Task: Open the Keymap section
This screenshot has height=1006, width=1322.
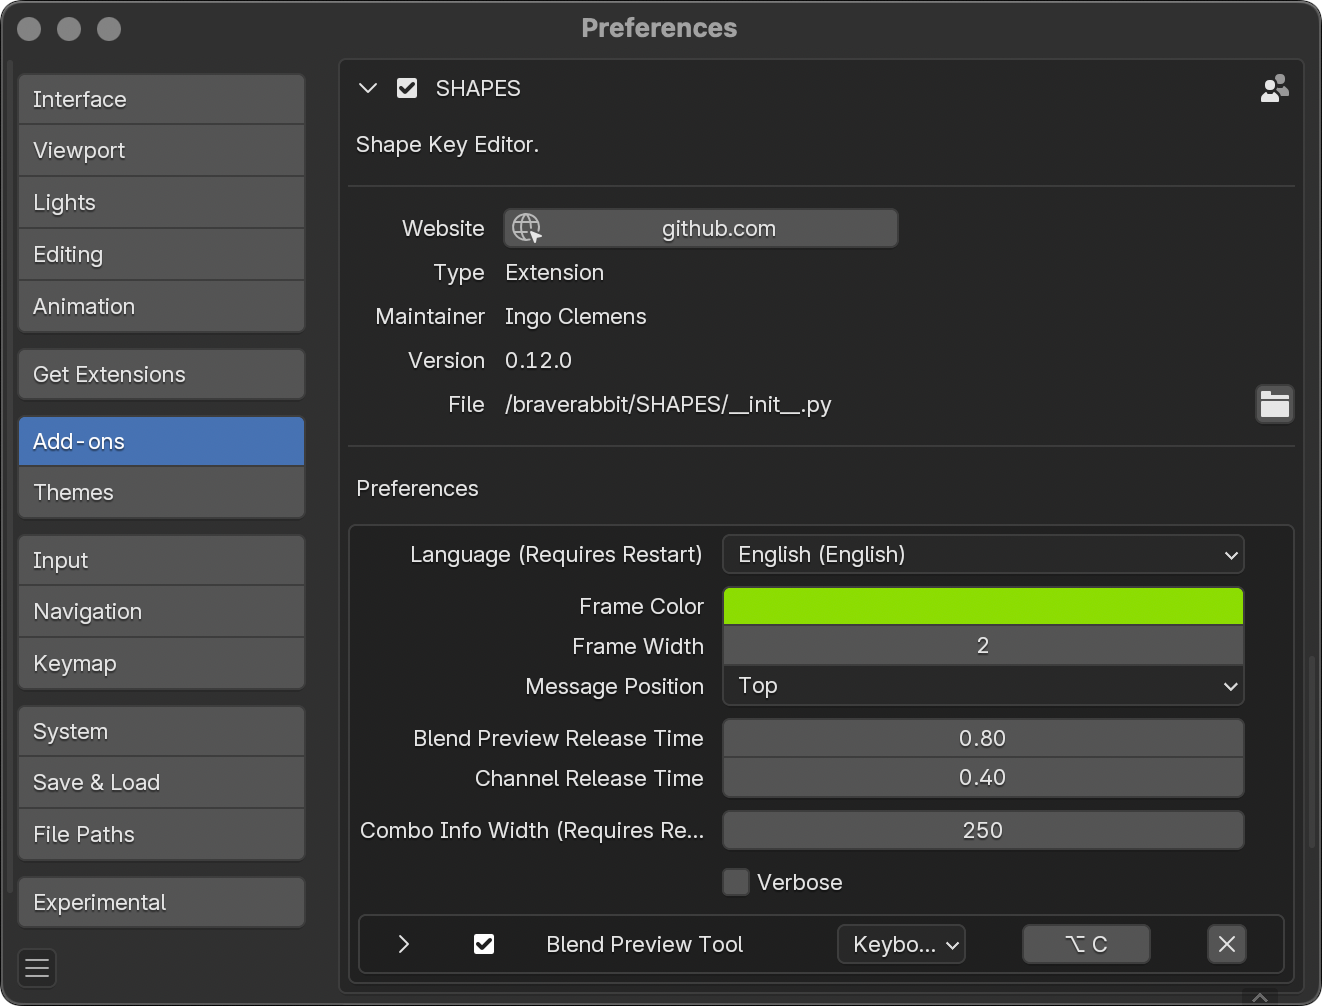Action: coord(161,663)
